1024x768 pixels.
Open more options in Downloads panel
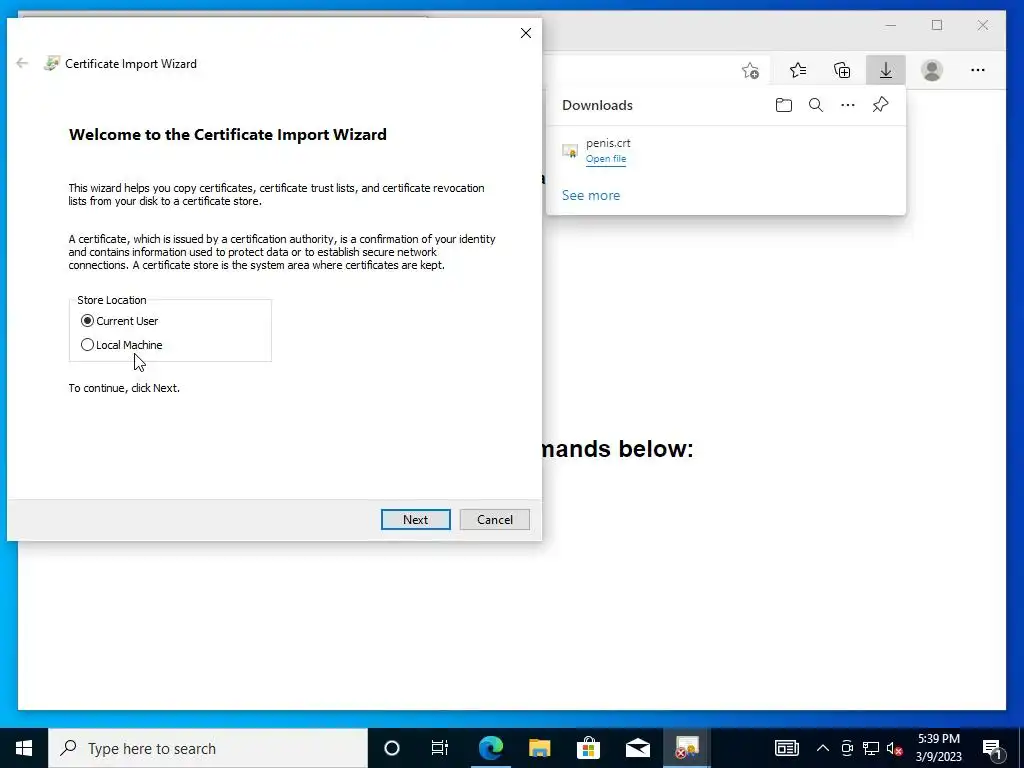tap(848, 105)
